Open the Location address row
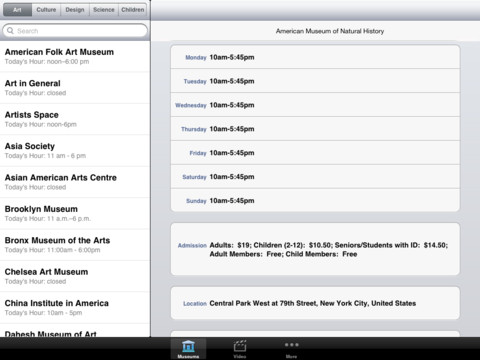This screenshot has width=480, height=360. coord(315,303)
